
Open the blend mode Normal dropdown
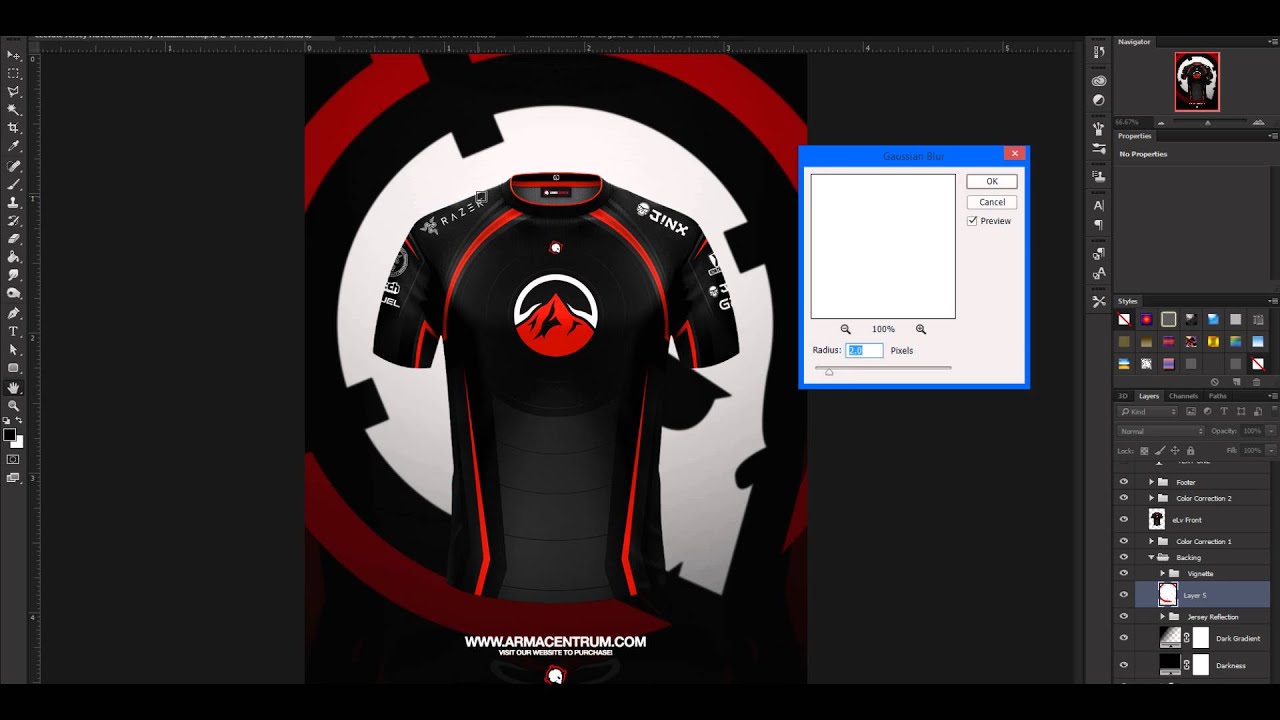click(1161, 431)
